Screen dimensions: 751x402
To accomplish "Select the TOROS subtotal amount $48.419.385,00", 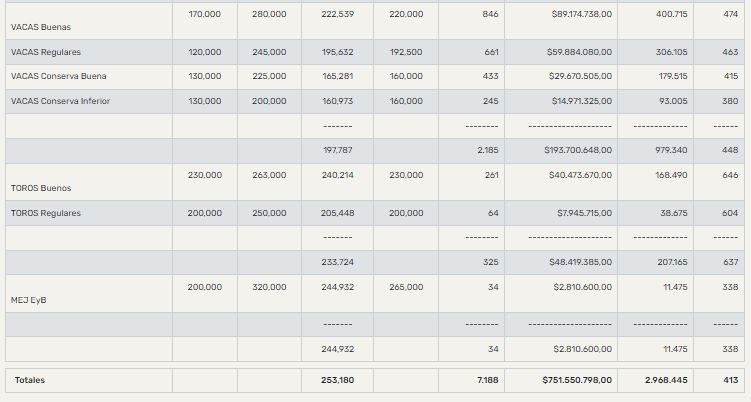I will tap(580, 262).
